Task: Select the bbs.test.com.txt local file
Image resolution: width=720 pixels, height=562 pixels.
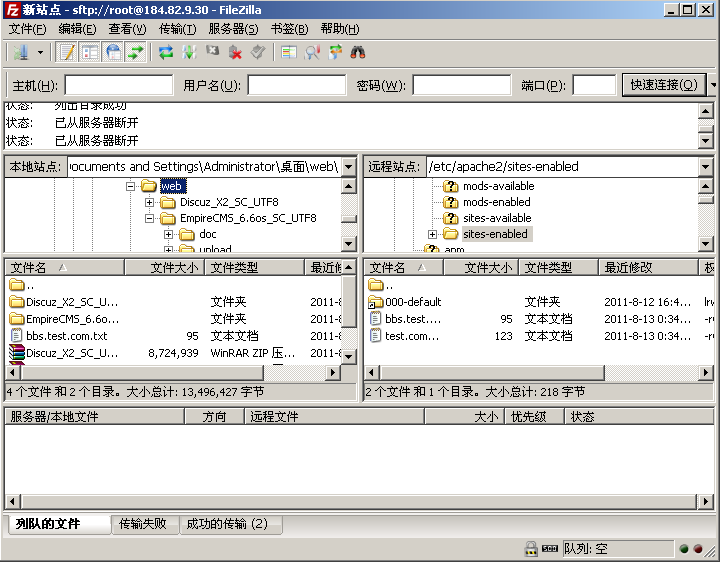Action: pos(67,336)
